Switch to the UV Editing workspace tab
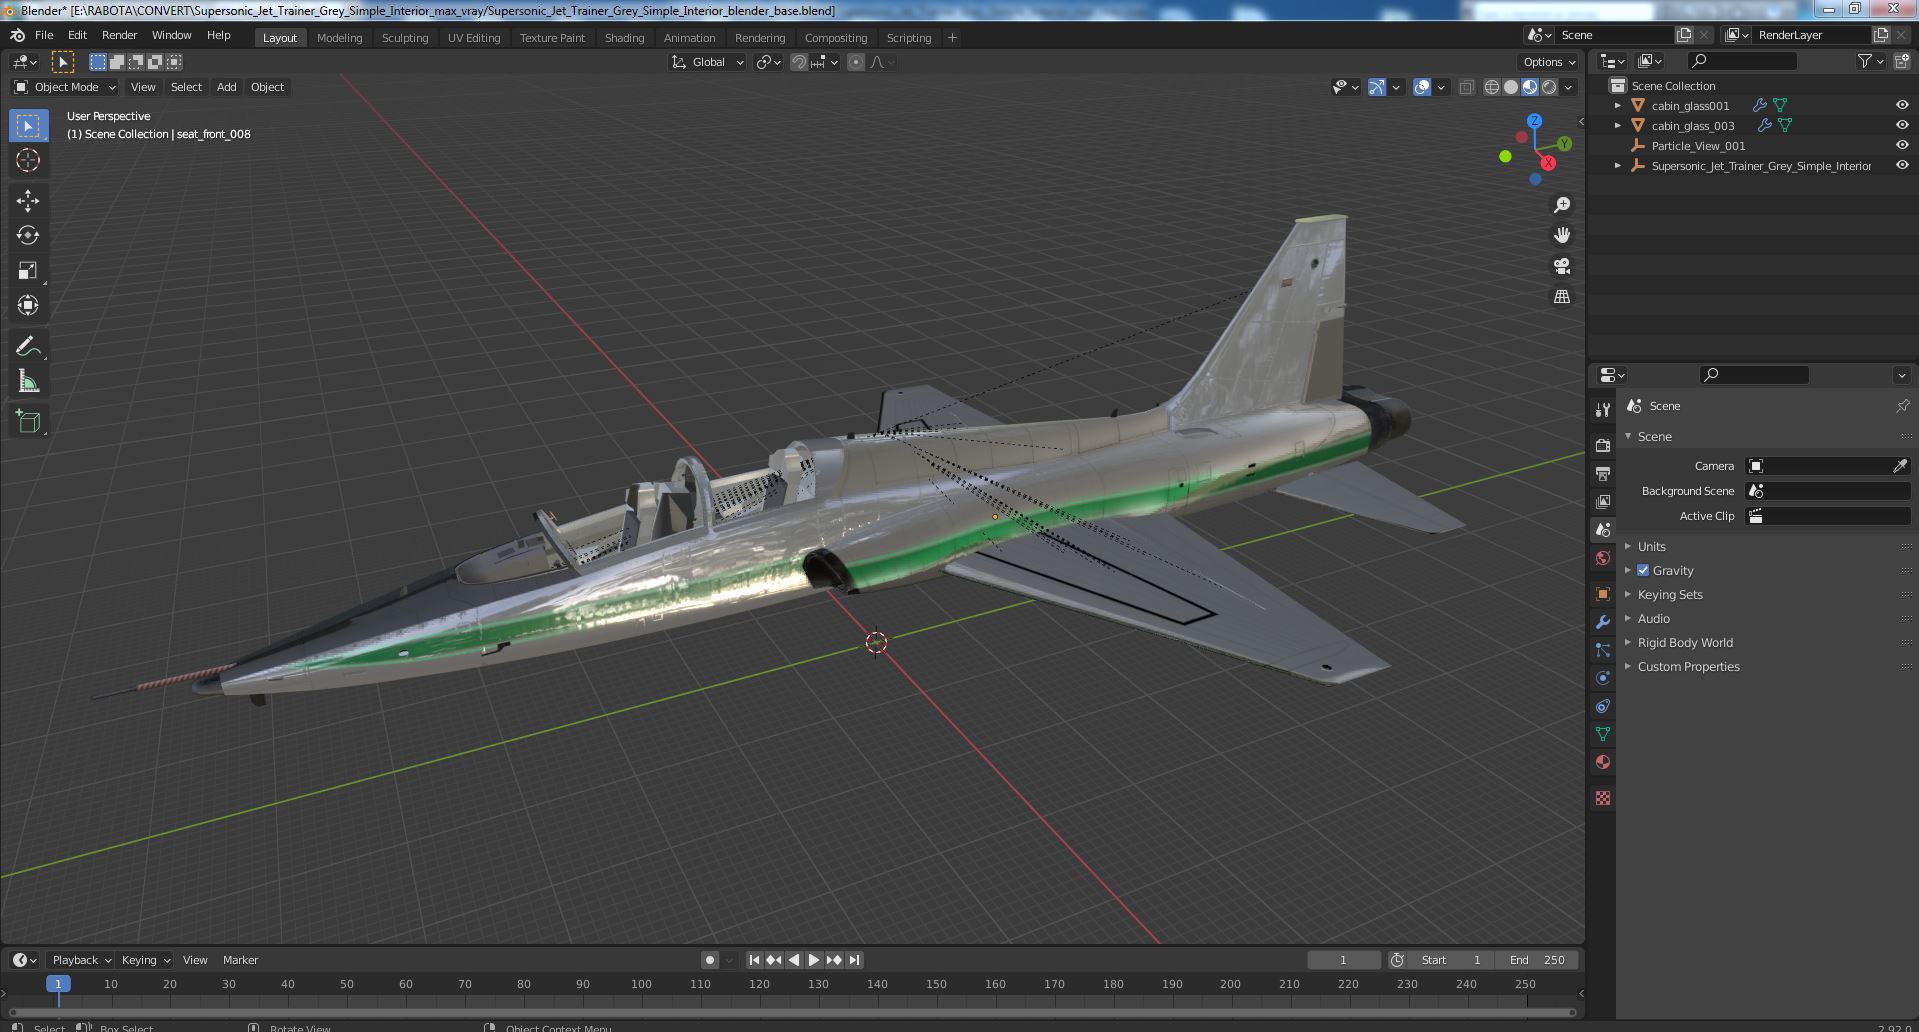The image size is (1919, 1032). coord(474,38)
